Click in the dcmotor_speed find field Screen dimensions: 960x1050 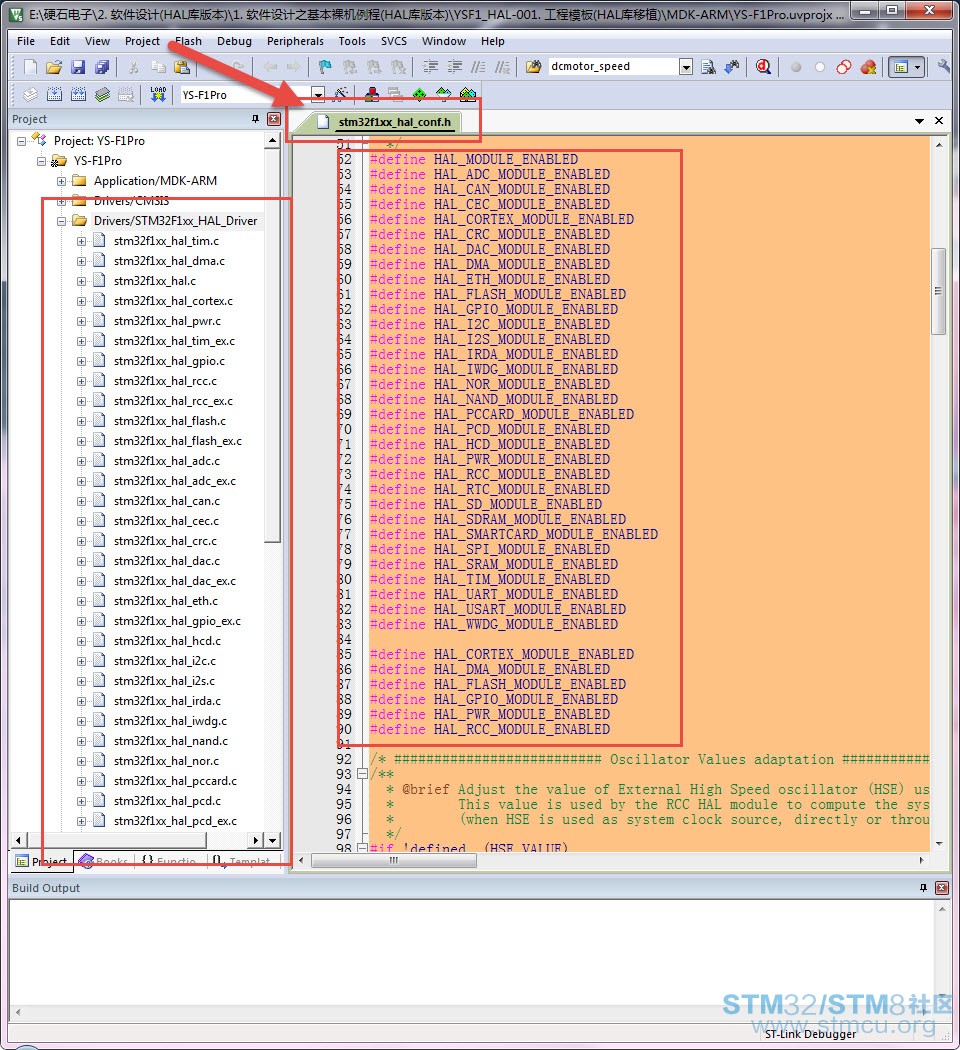613,67
